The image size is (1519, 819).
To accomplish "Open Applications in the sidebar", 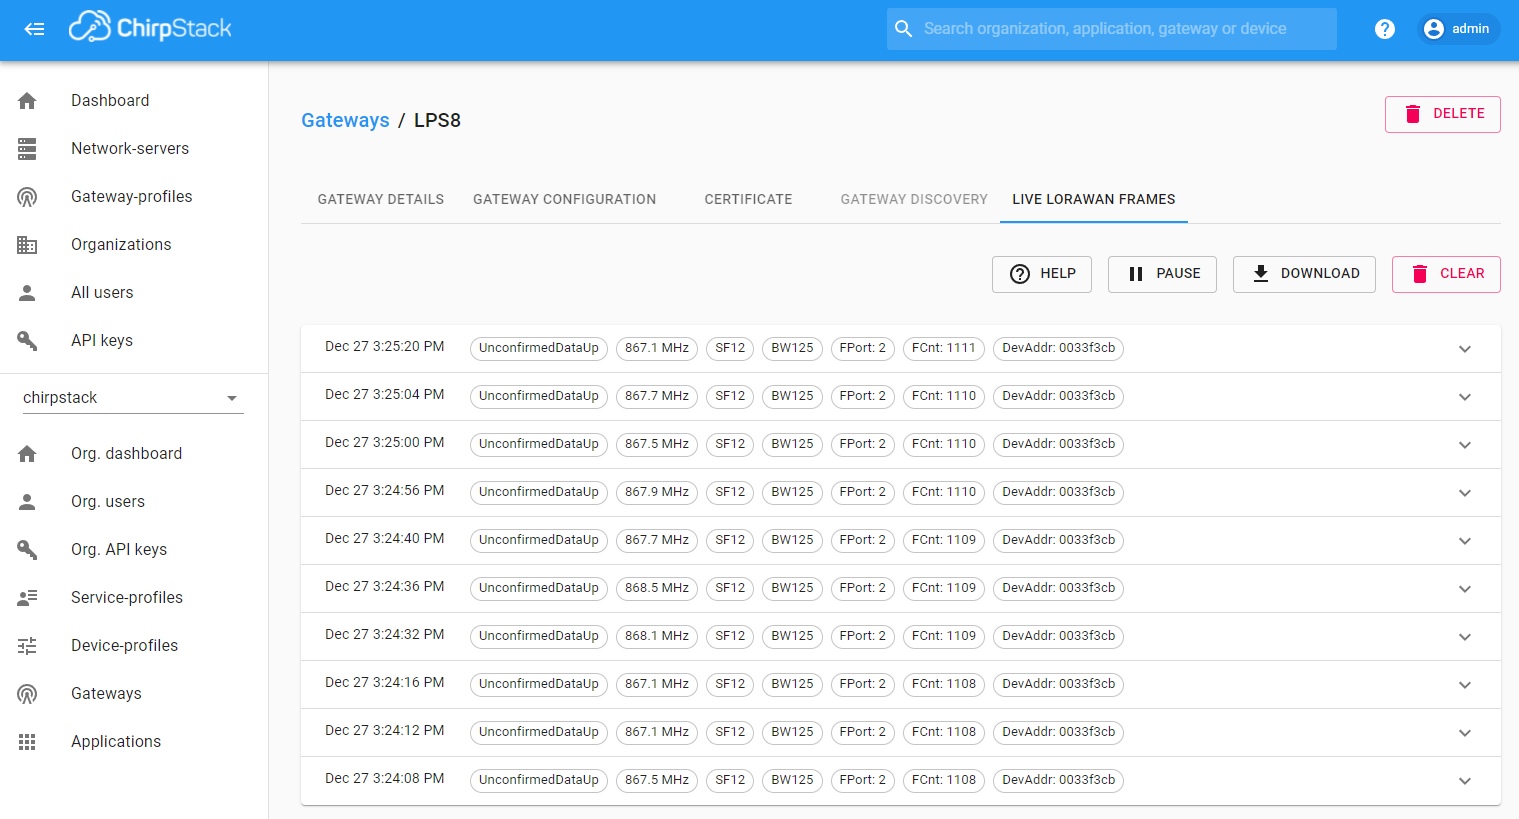I will (134, 742).
